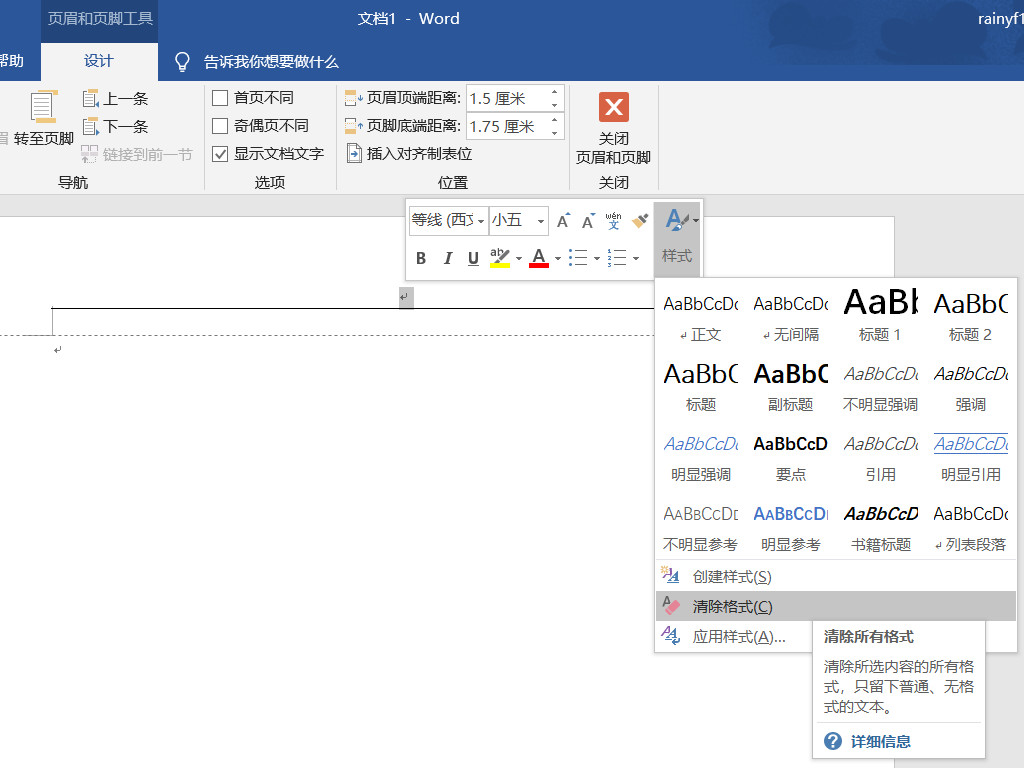1024x768 pixels.
Task: Click the 1.75 厘米 footer distance field
Action: click(x=507, y=126)
